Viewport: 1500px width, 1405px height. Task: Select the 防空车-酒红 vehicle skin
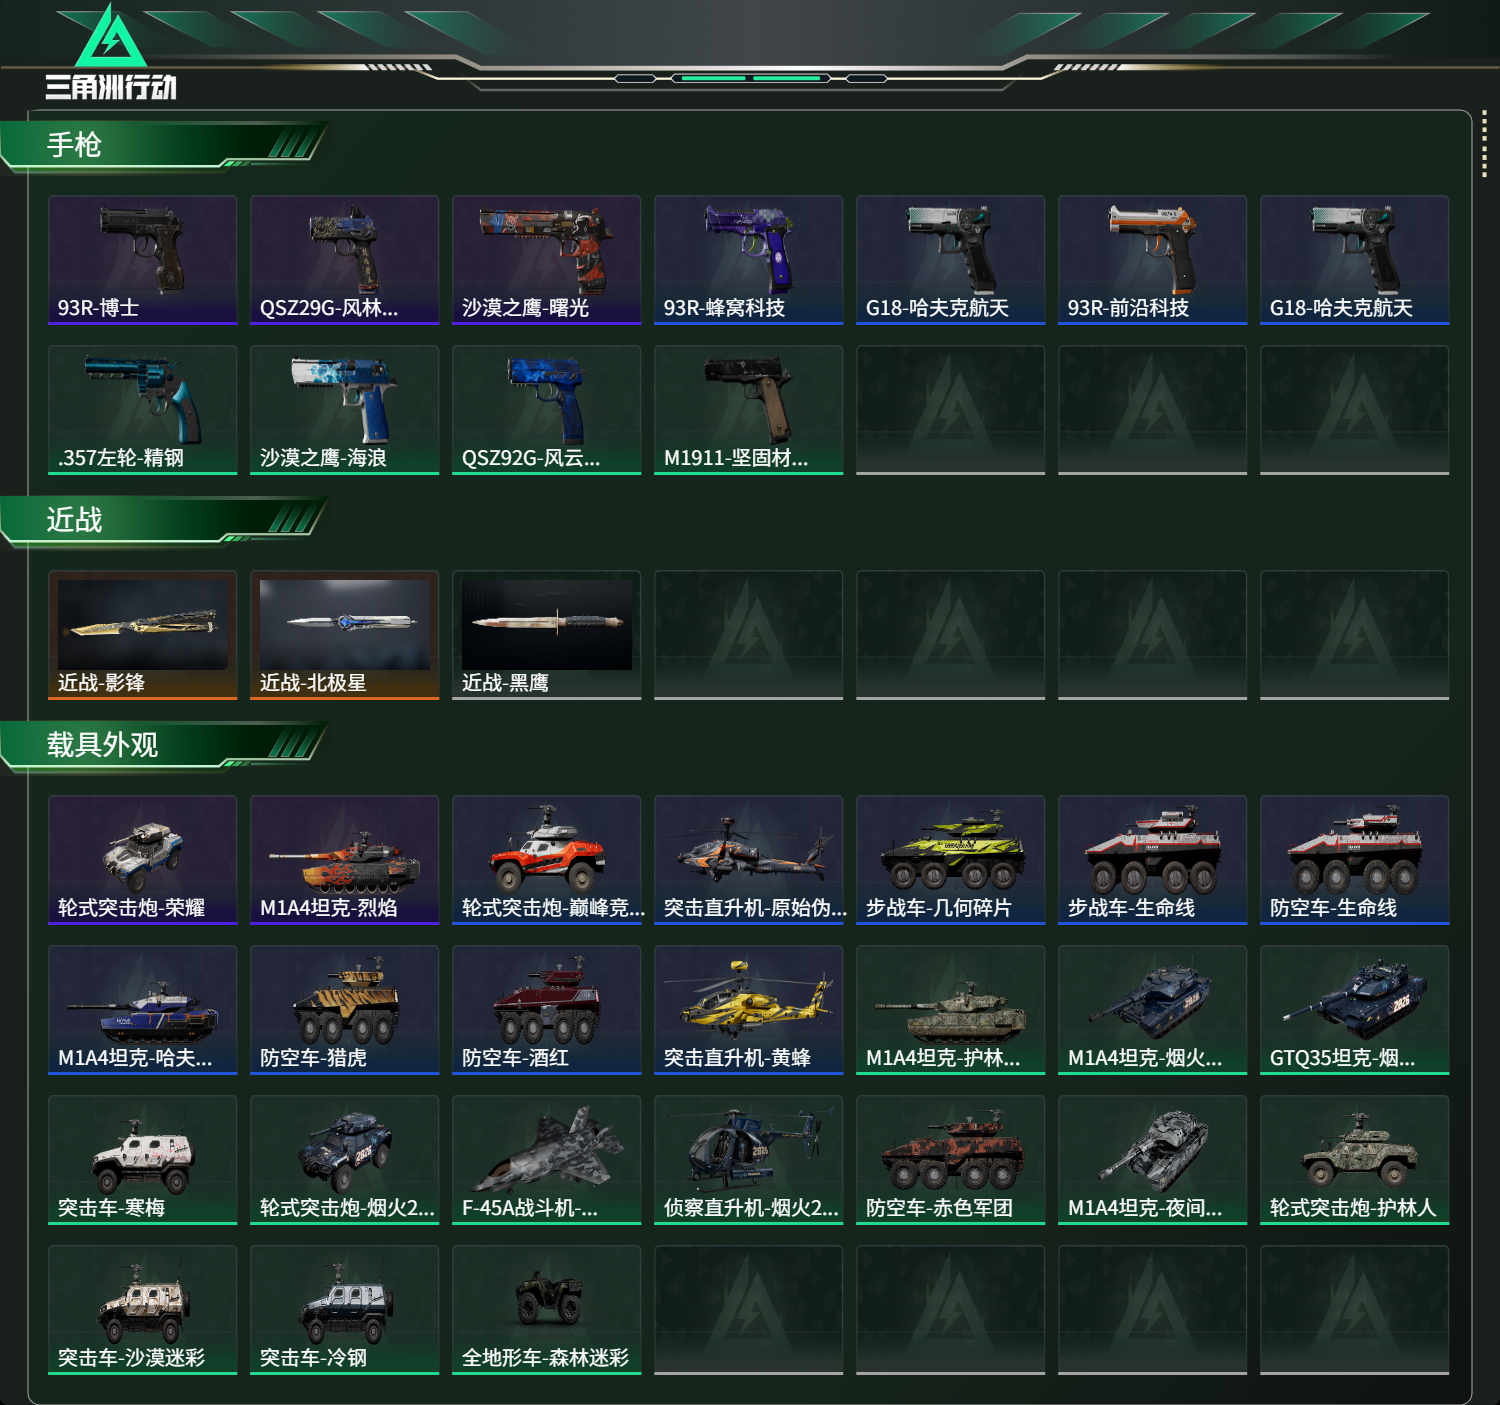coord(547,1010)
